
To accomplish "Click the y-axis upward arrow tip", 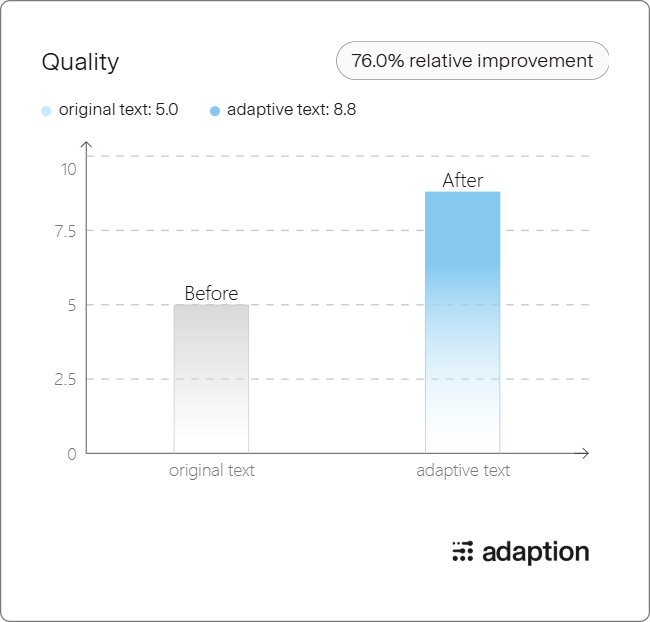I will 86,144.
